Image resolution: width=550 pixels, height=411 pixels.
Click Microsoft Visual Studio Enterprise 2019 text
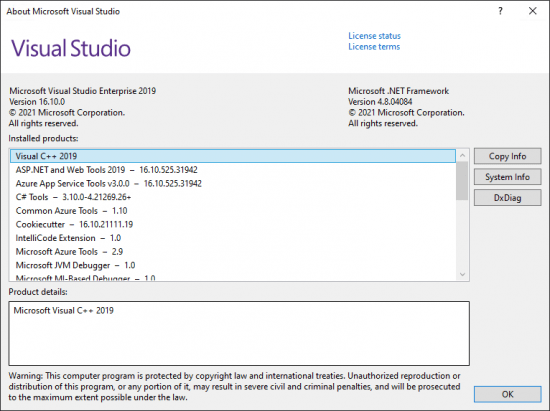tap(82, 91)
